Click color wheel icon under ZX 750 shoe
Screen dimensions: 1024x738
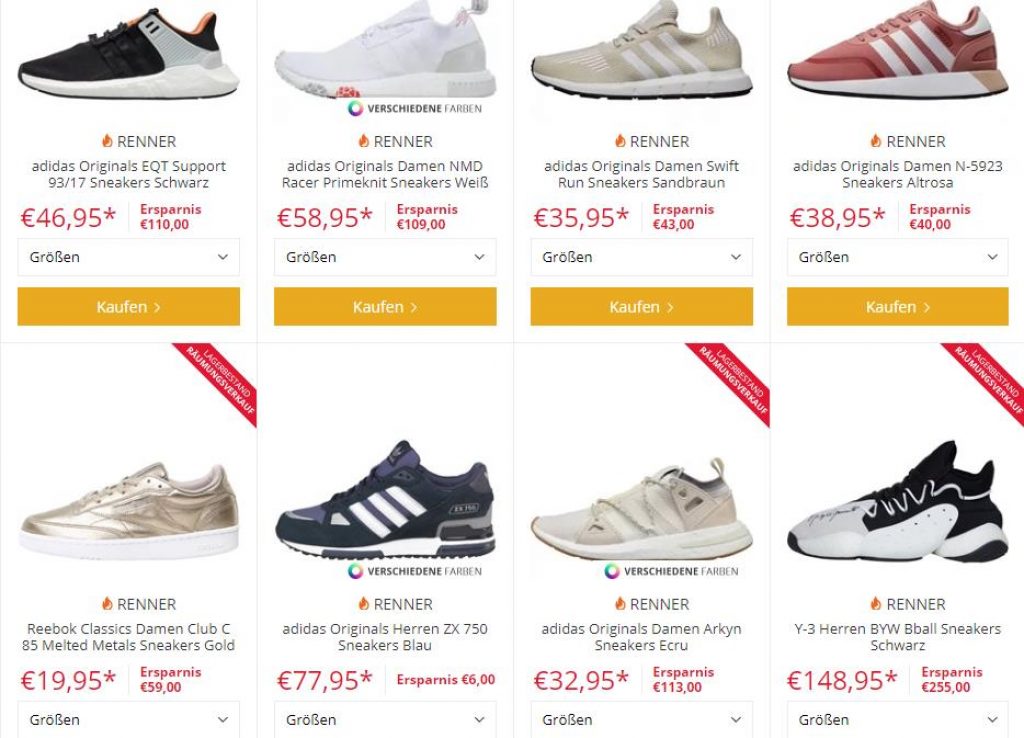click(355, 571)
